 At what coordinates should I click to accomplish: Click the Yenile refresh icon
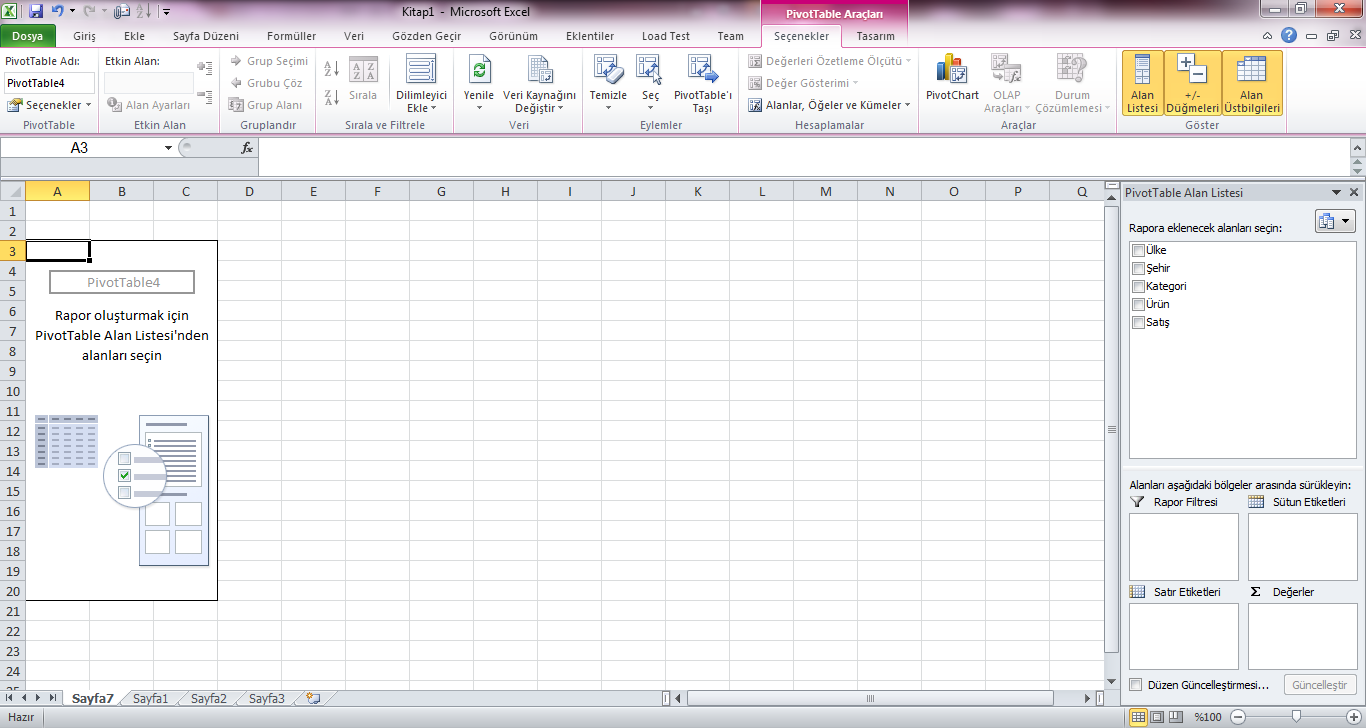479,72
